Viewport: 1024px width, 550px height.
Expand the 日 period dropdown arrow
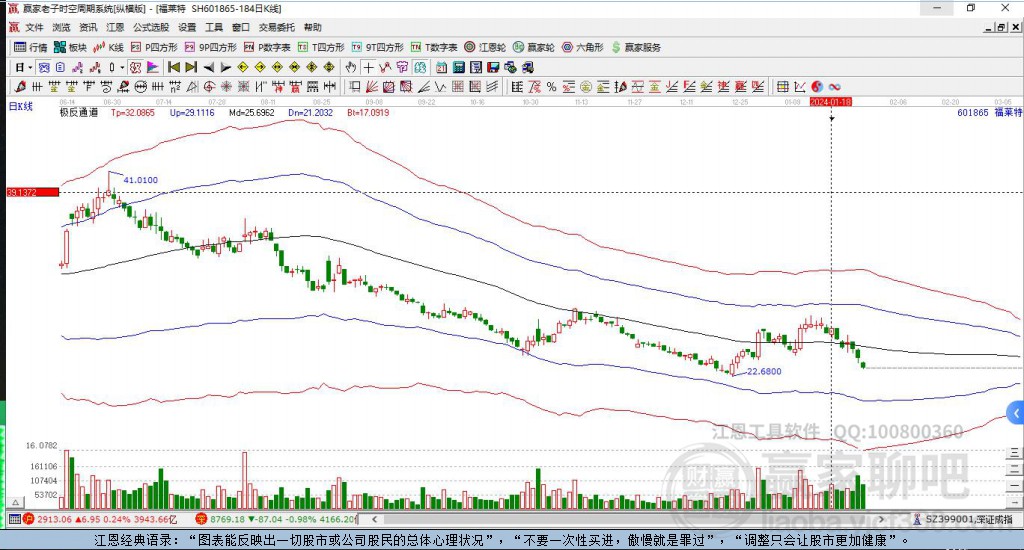click(x=31, y=67)
